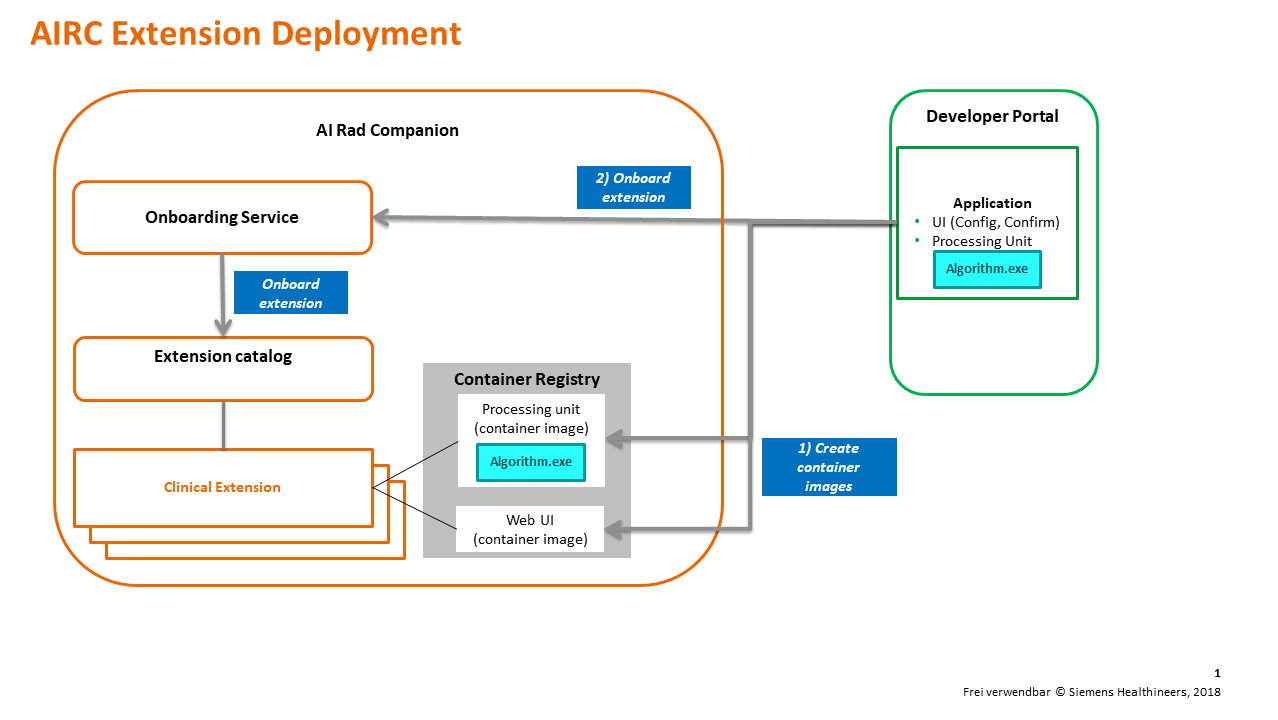
Task: Click the "2) Onboard extension" blue label
Action: (633, 187)
